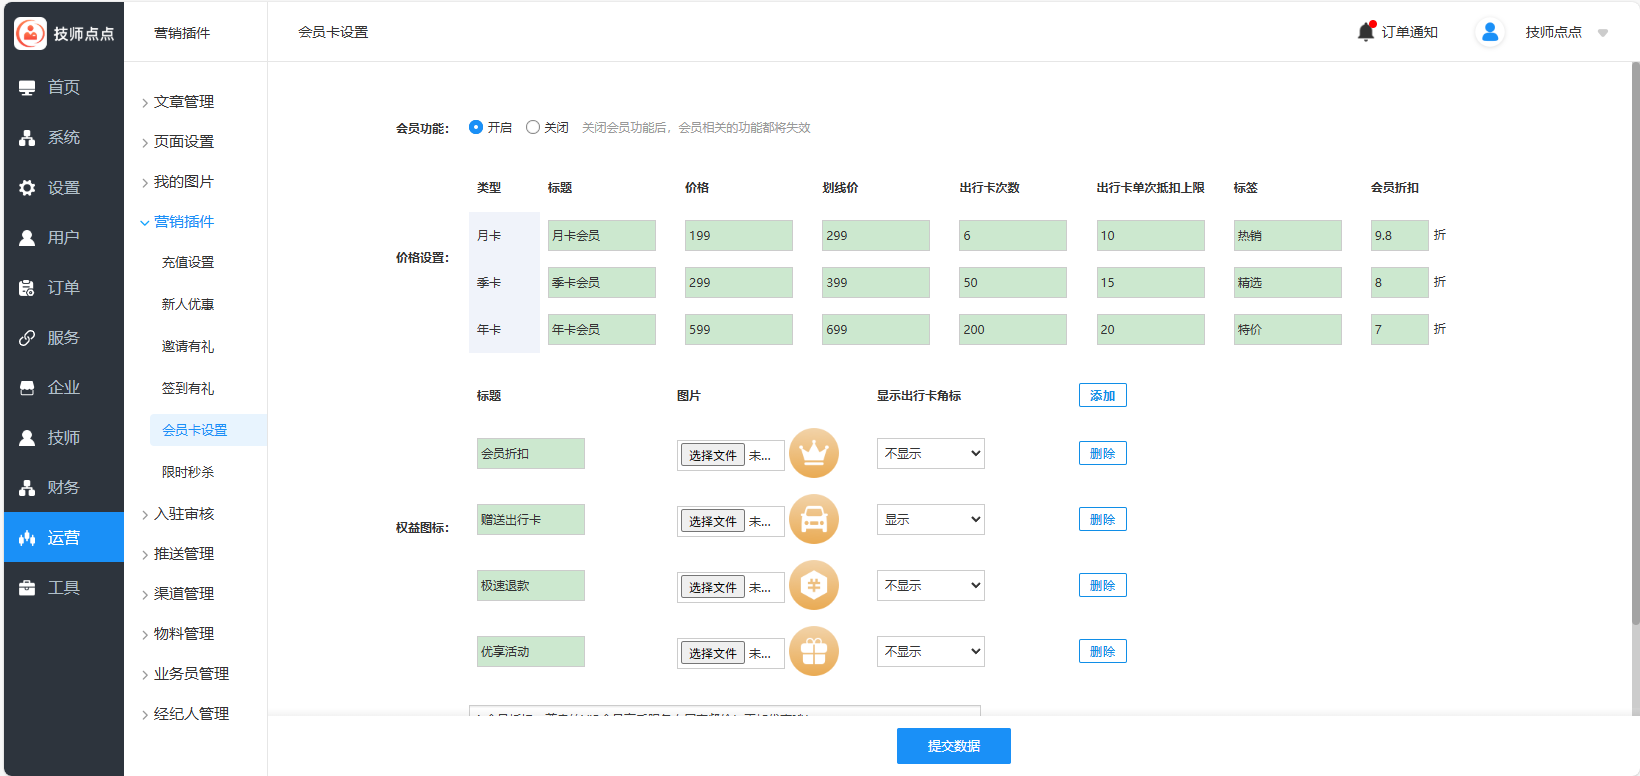Select the 开启 radio for member function
Image resolution: width=1640 pixels, height=776 pixels.
point(476,127)
